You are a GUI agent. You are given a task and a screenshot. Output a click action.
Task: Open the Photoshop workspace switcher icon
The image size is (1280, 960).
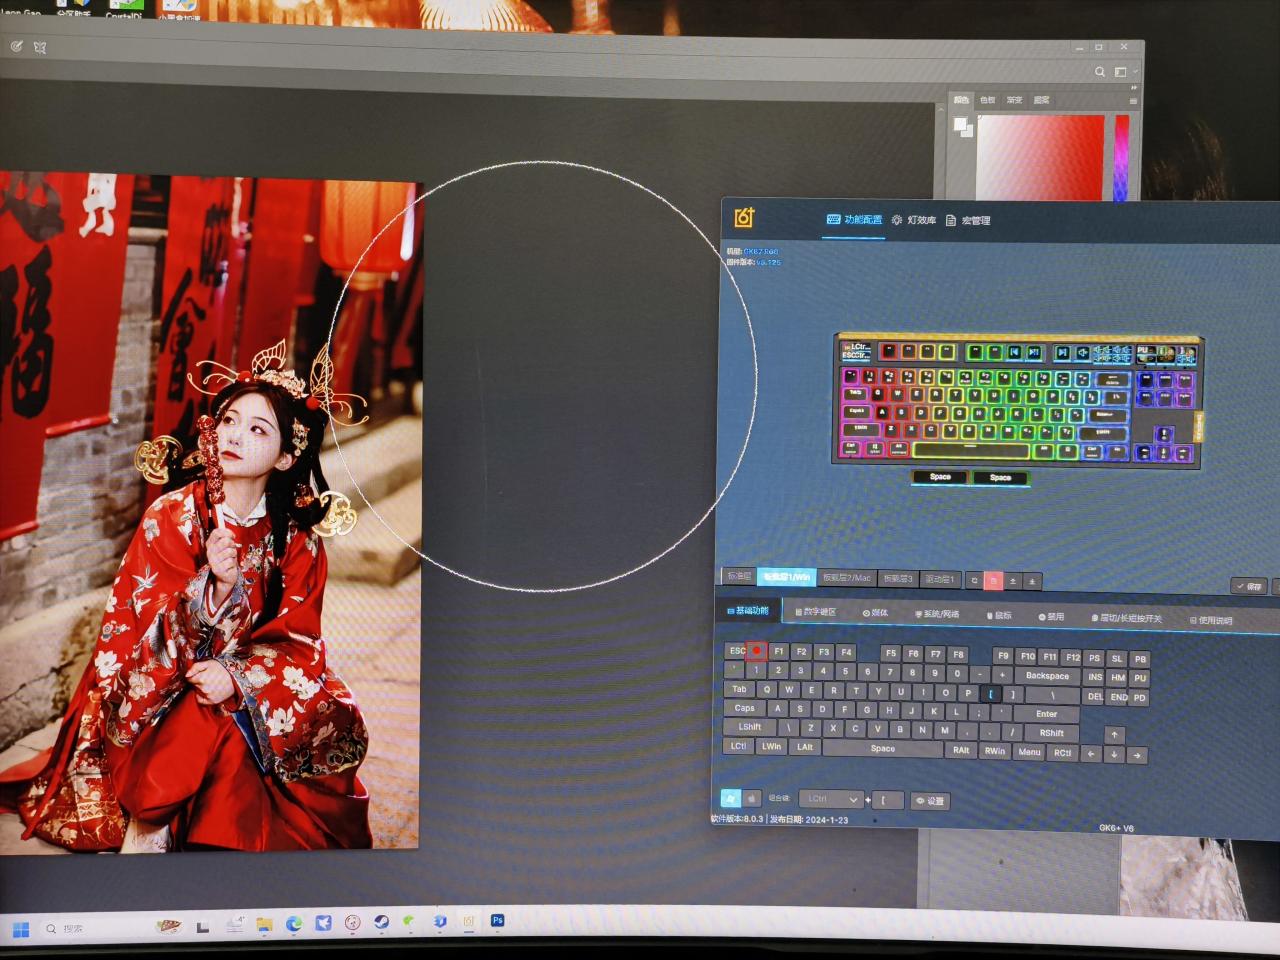point(1121,72)
